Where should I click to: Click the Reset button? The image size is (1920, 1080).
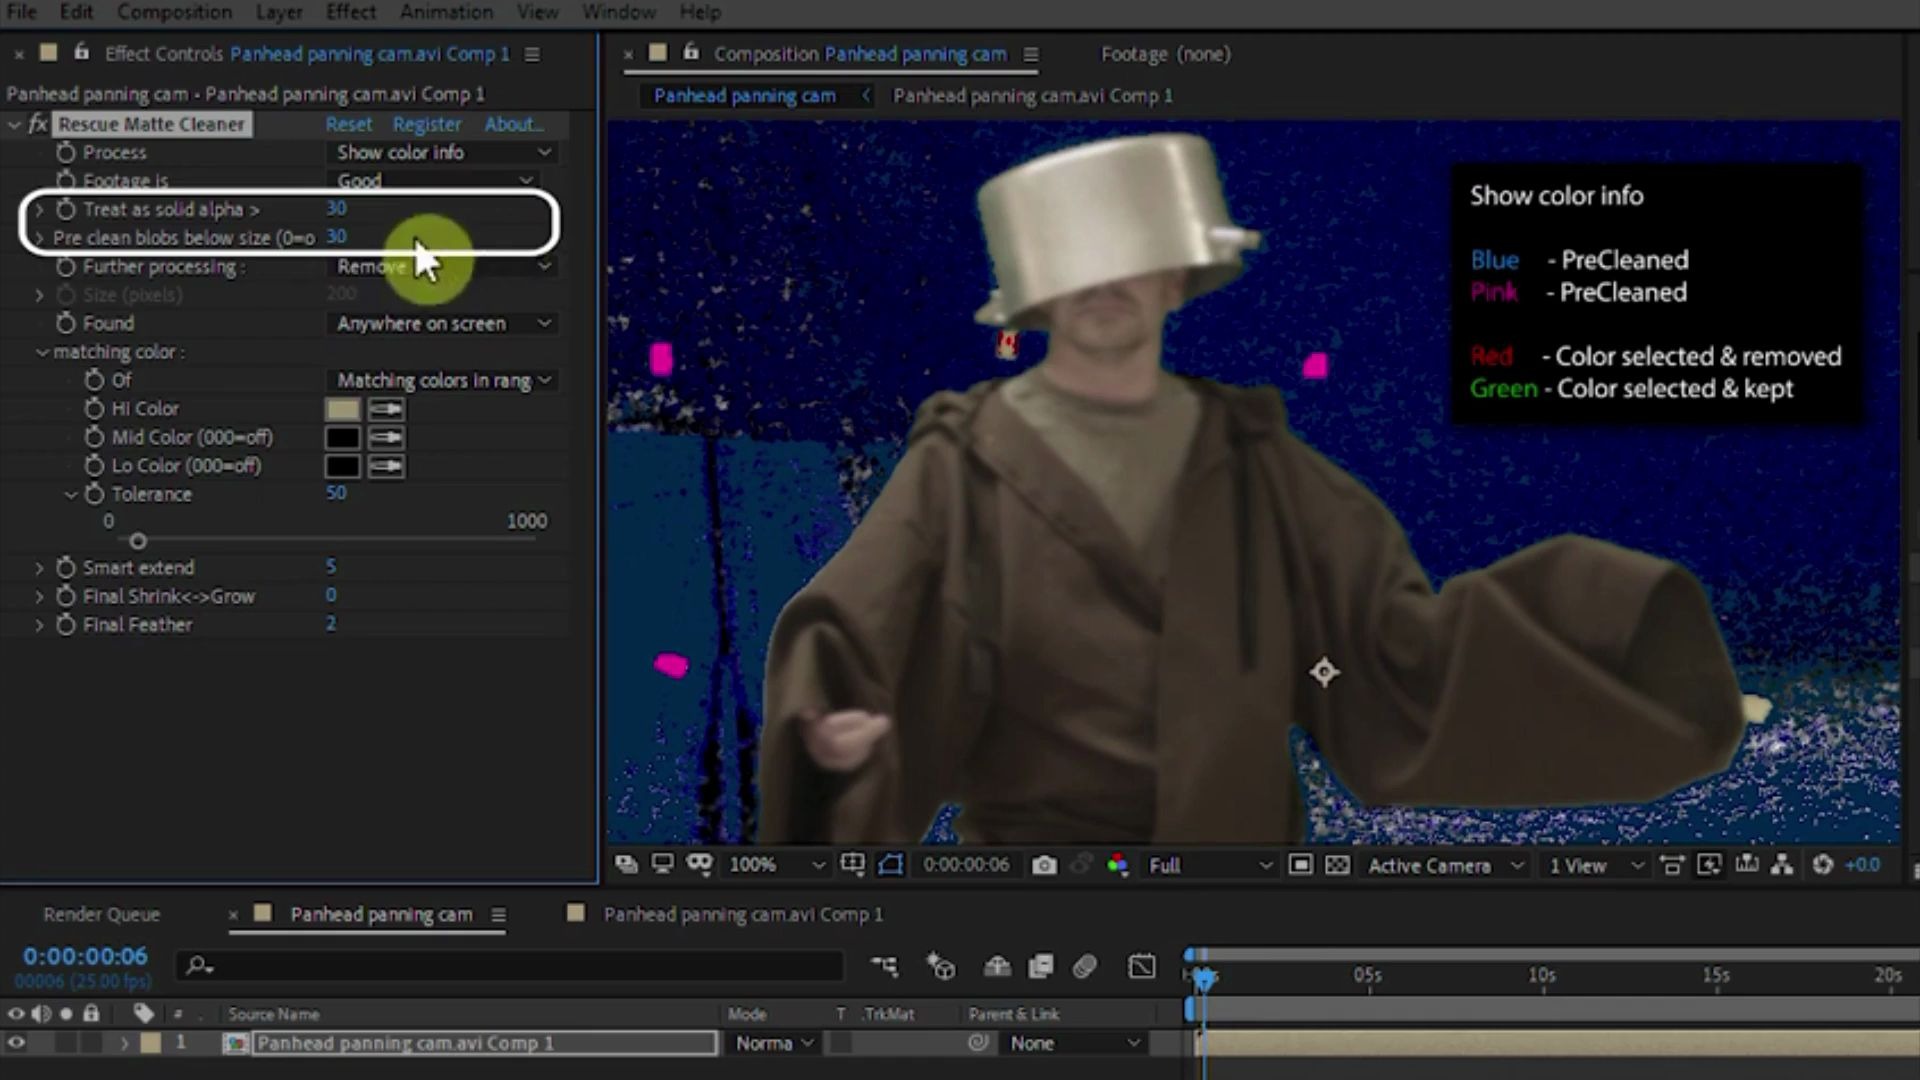tap(348, 123)
